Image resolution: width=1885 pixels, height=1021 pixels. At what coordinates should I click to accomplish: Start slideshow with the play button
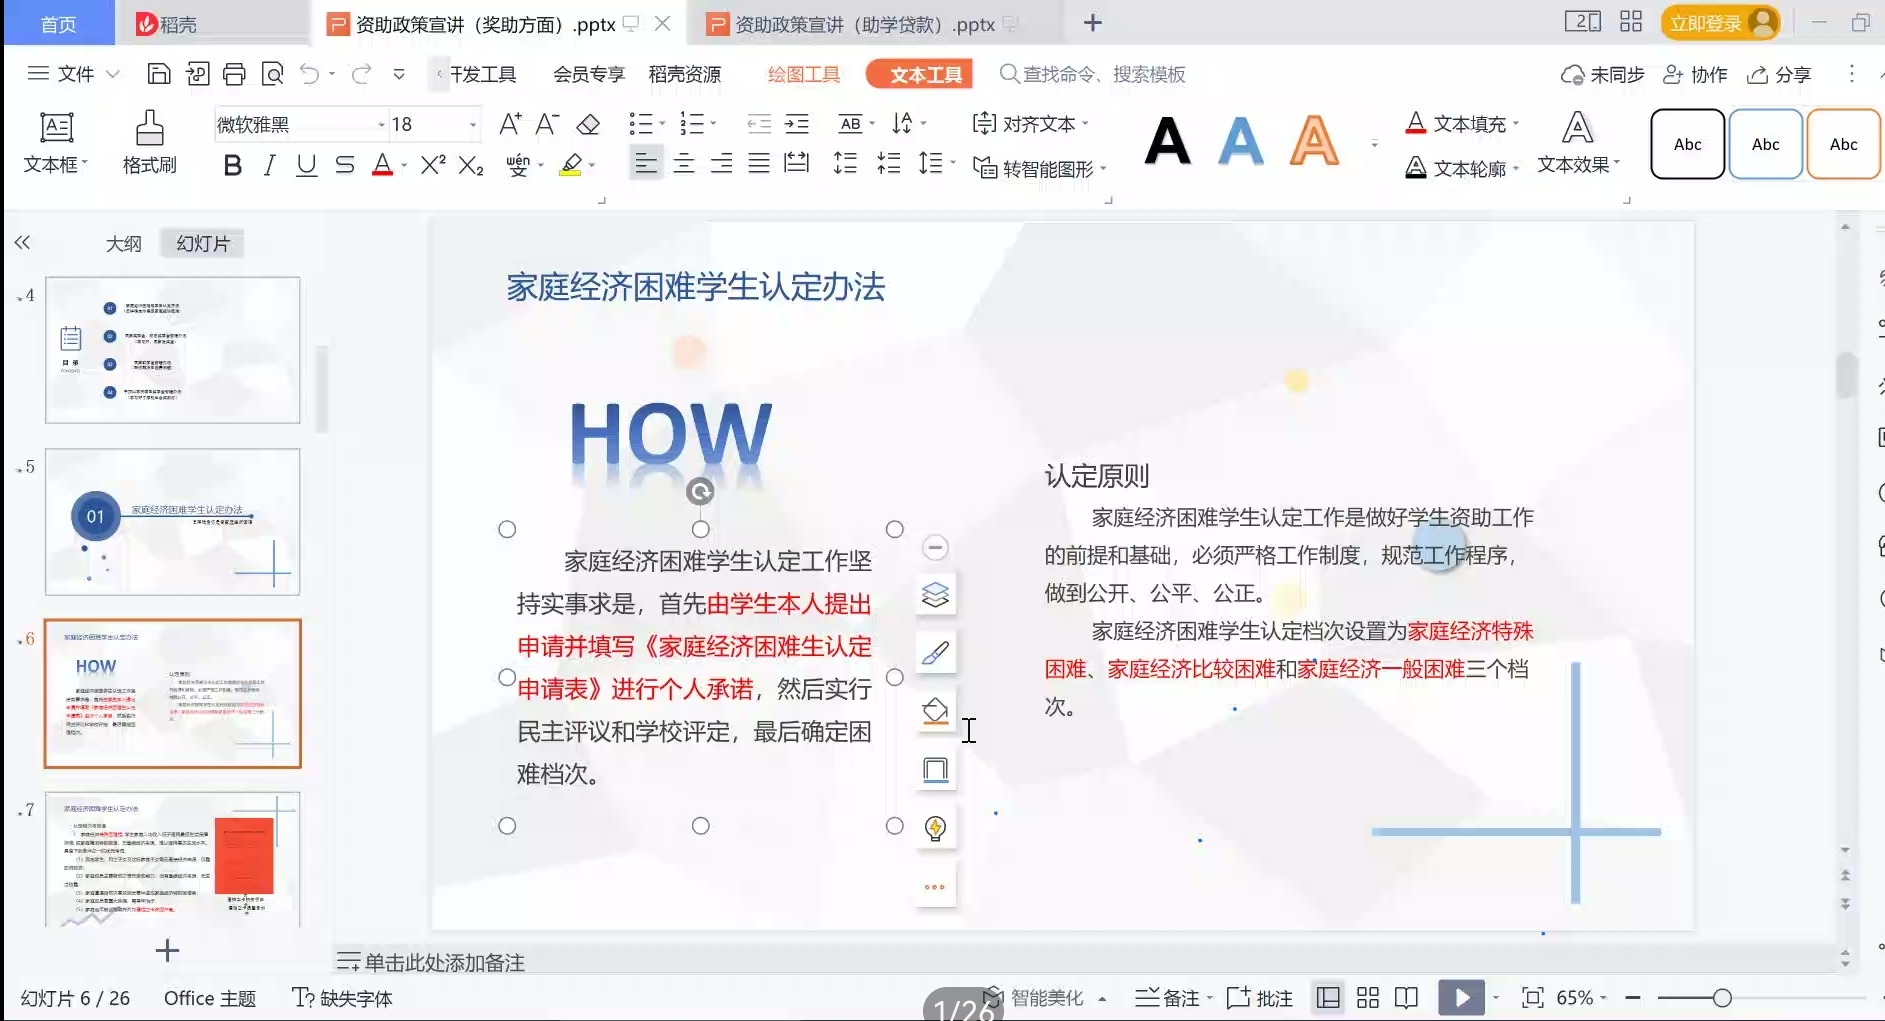1461,997
